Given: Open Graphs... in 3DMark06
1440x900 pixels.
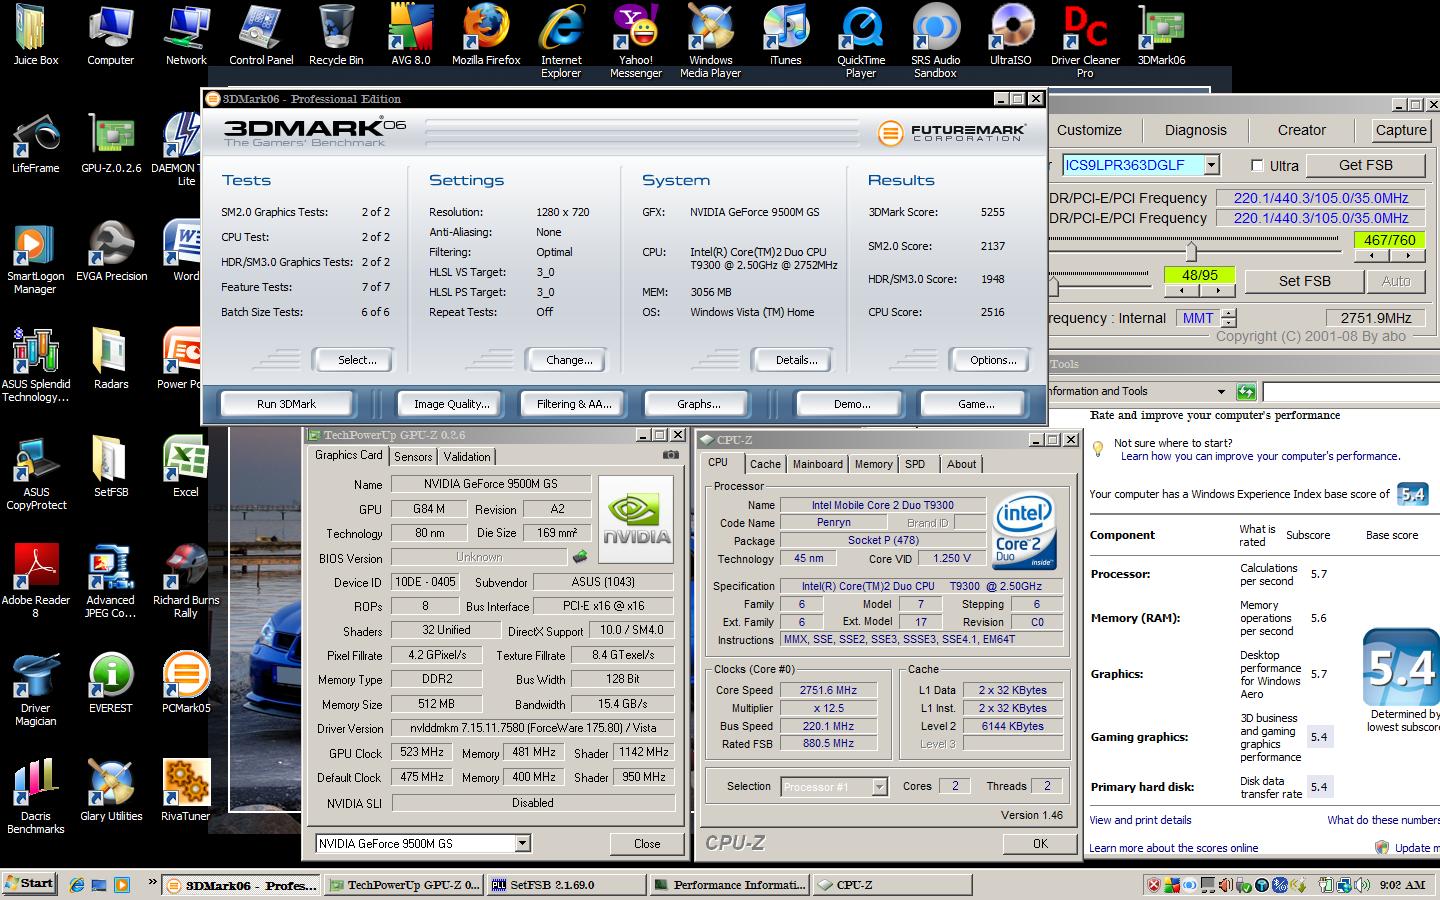Looking at the screenshot, I should 698,404.
